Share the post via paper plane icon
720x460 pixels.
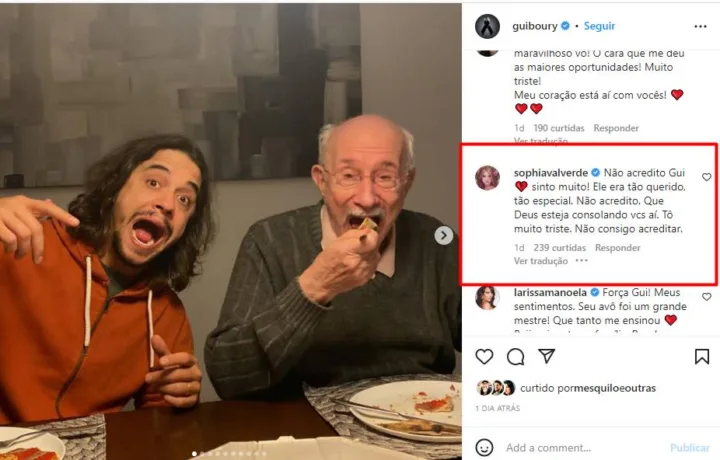tap(546, 357)
